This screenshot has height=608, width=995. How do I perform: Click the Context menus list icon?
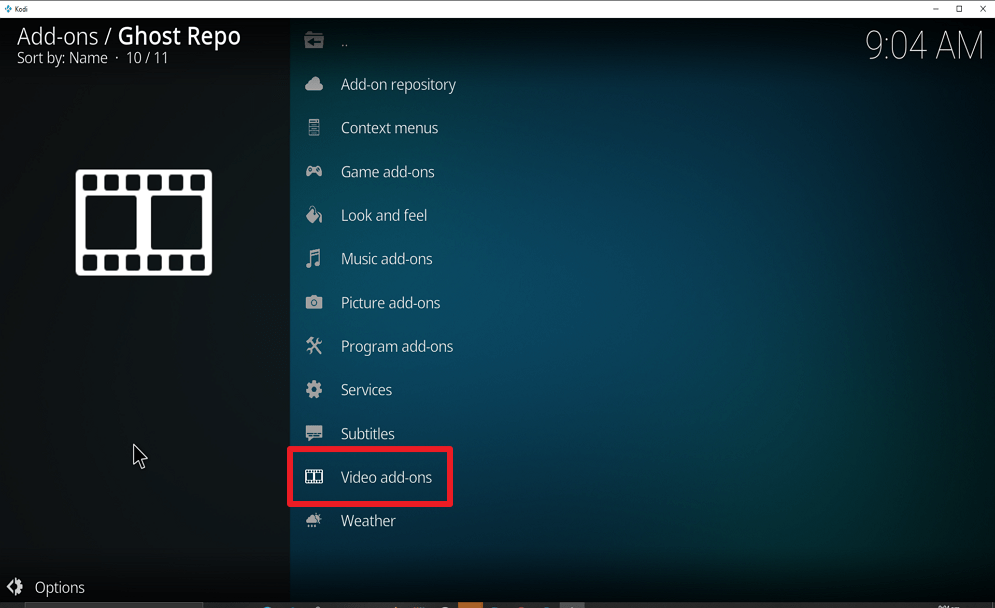pos(313,127)
